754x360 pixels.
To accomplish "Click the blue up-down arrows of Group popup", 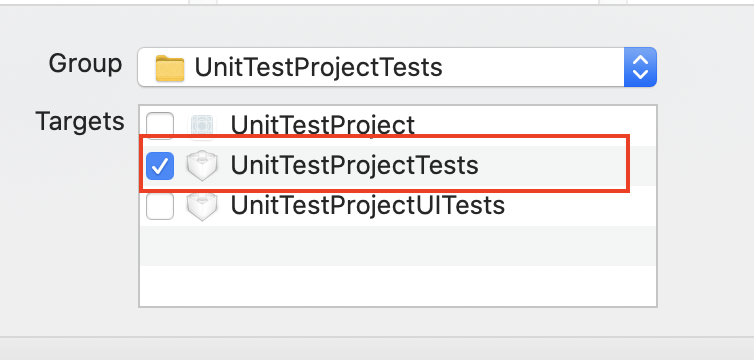I will (x=641, y=67).
